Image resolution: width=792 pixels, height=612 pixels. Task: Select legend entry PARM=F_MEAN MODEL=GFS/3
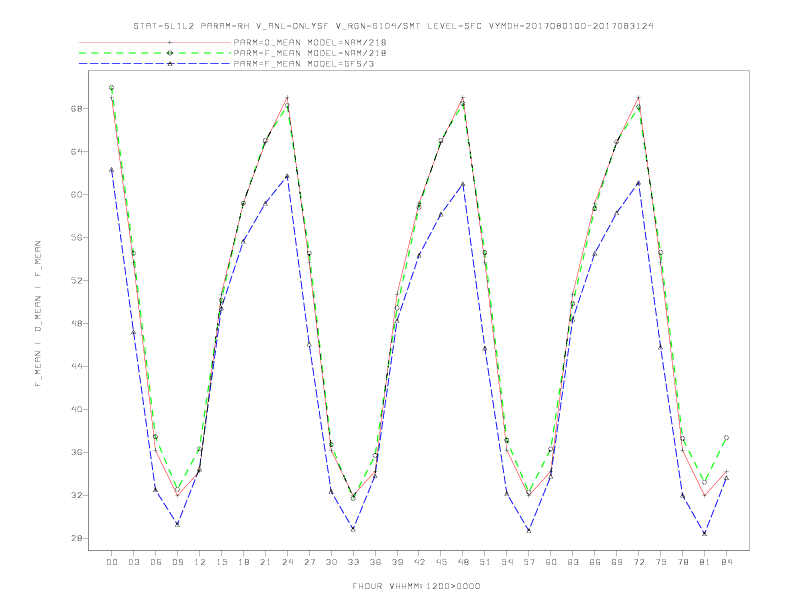pos(304,64)
